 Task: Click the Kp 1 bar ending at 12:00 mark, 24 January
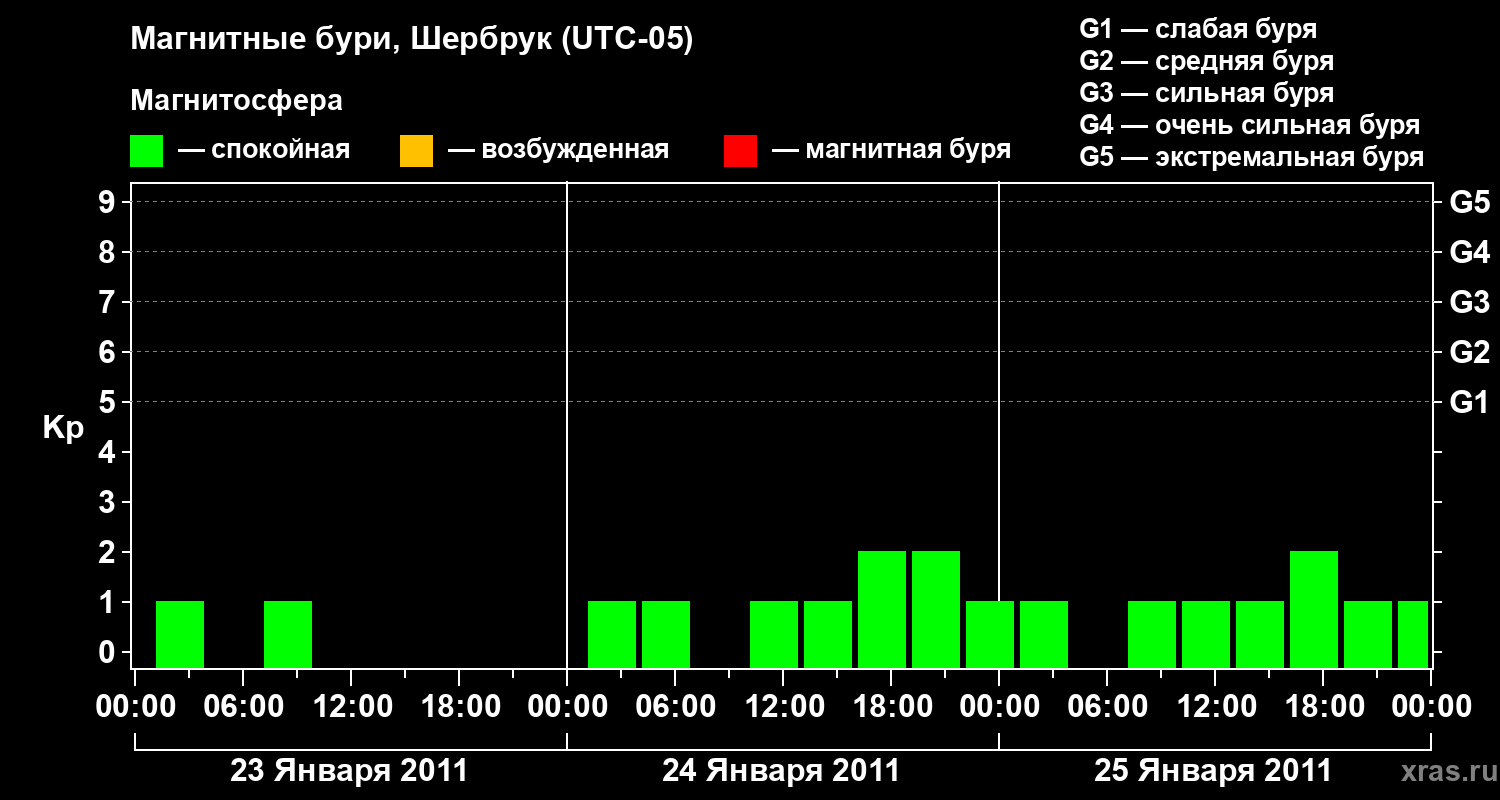(774, 634)
